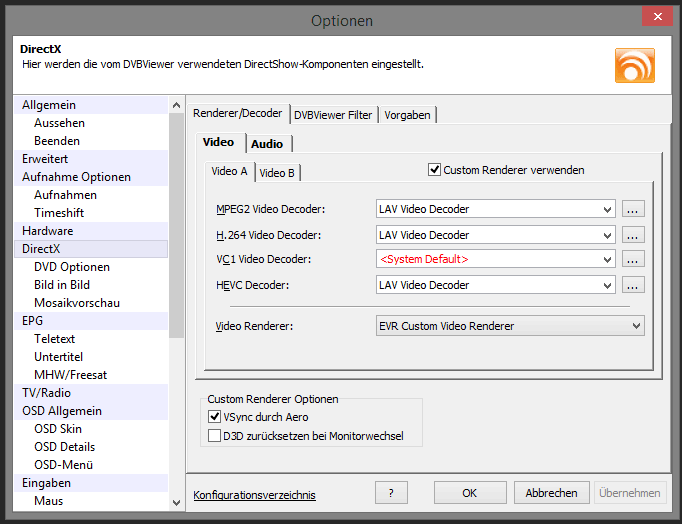Click the category list scroll-up arrow
This screenshot has width=682, height=524.
coord(176,105)
